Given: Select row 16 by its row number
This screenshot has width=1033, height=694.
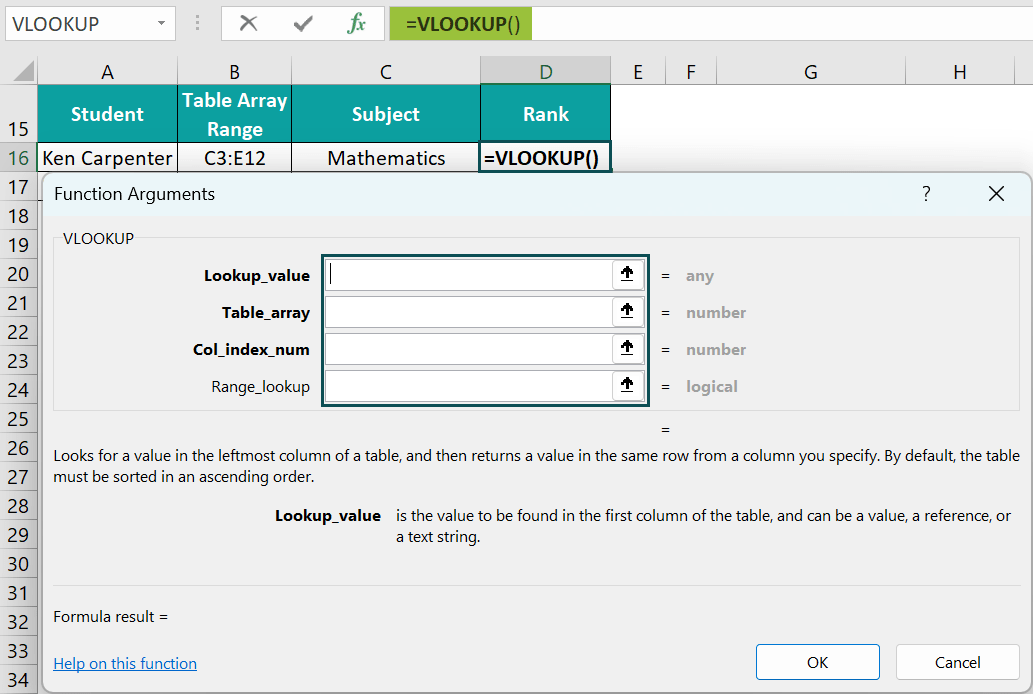Looking at the screenshot, I should click(18, 157).
